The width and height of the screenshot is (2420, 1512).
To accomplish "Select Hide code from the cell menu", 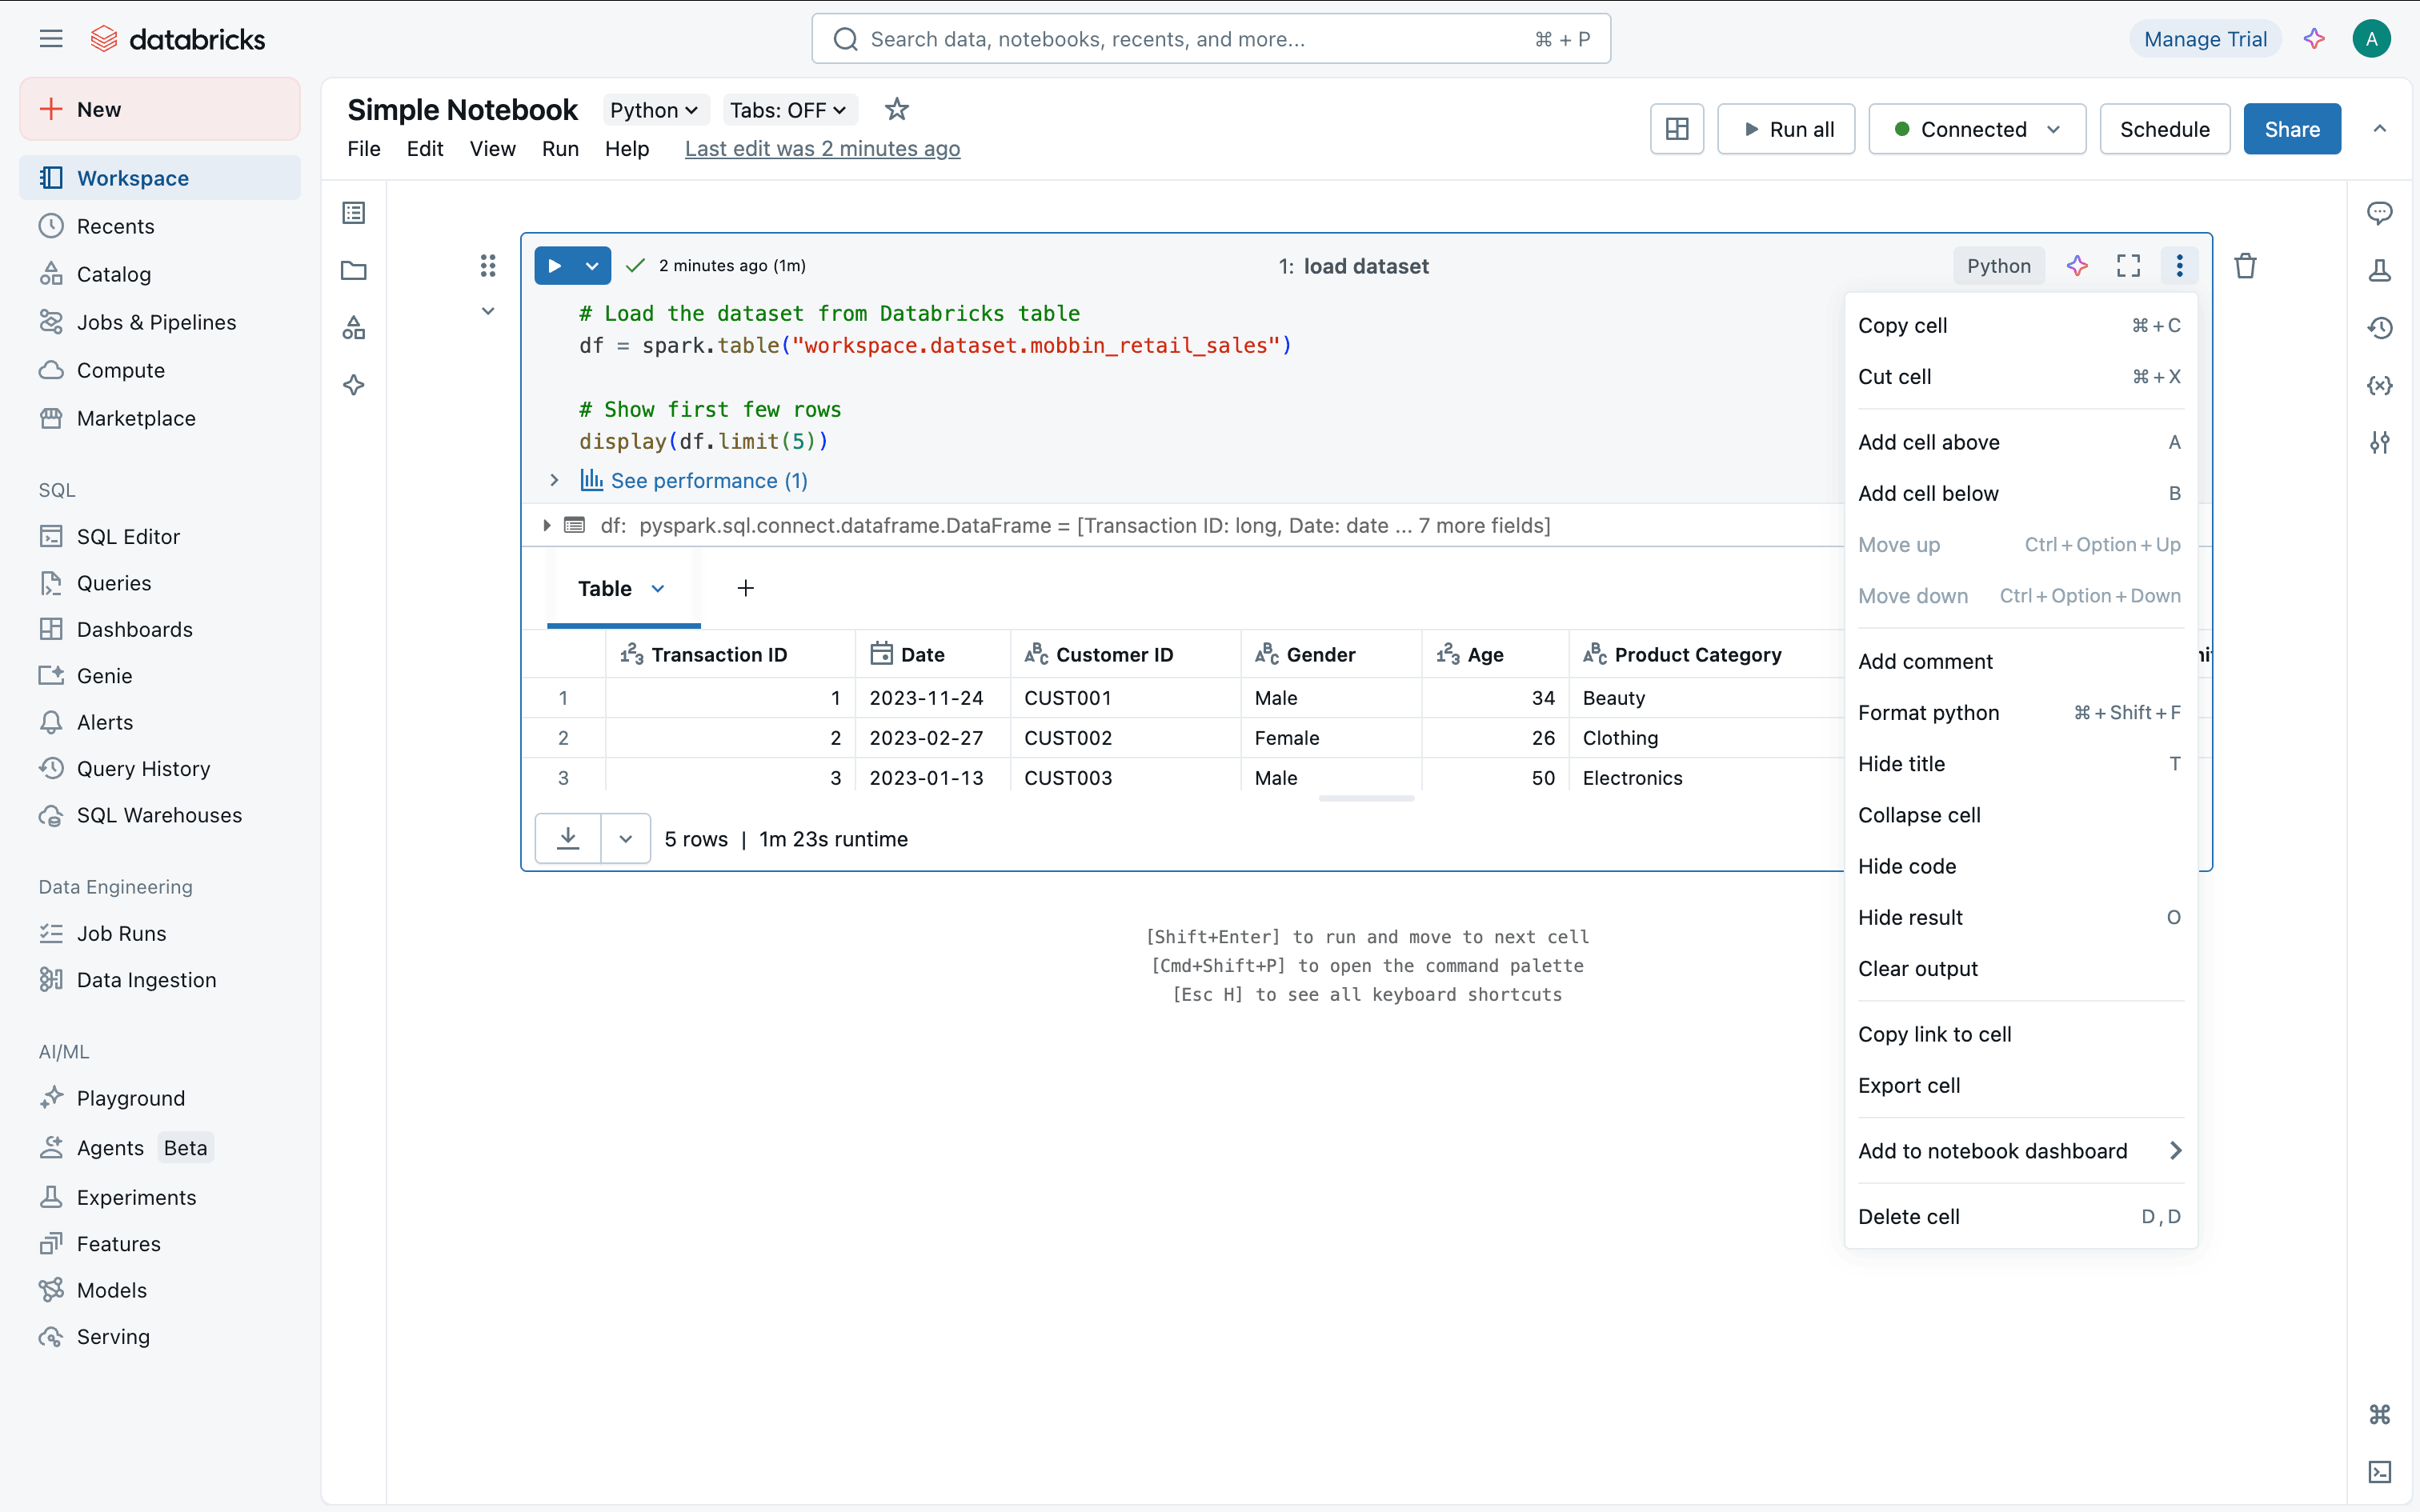I will pos(1907,866).
